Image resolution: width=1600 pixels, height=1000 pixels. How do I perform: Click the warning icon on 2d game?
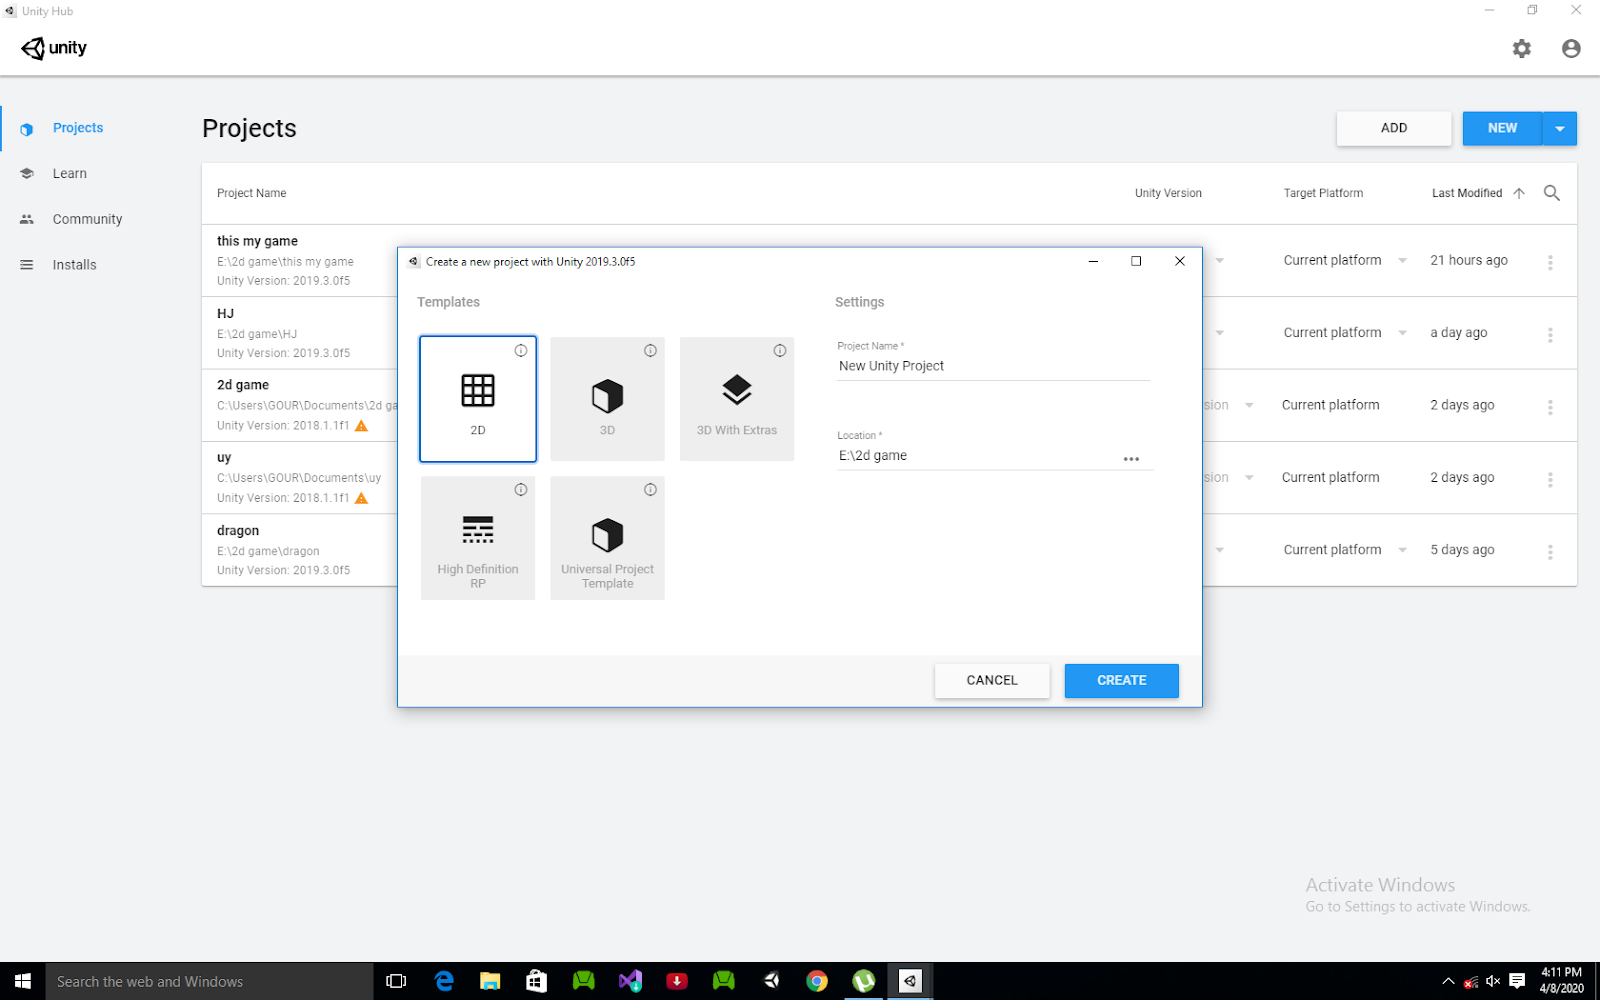pos(362,425)
